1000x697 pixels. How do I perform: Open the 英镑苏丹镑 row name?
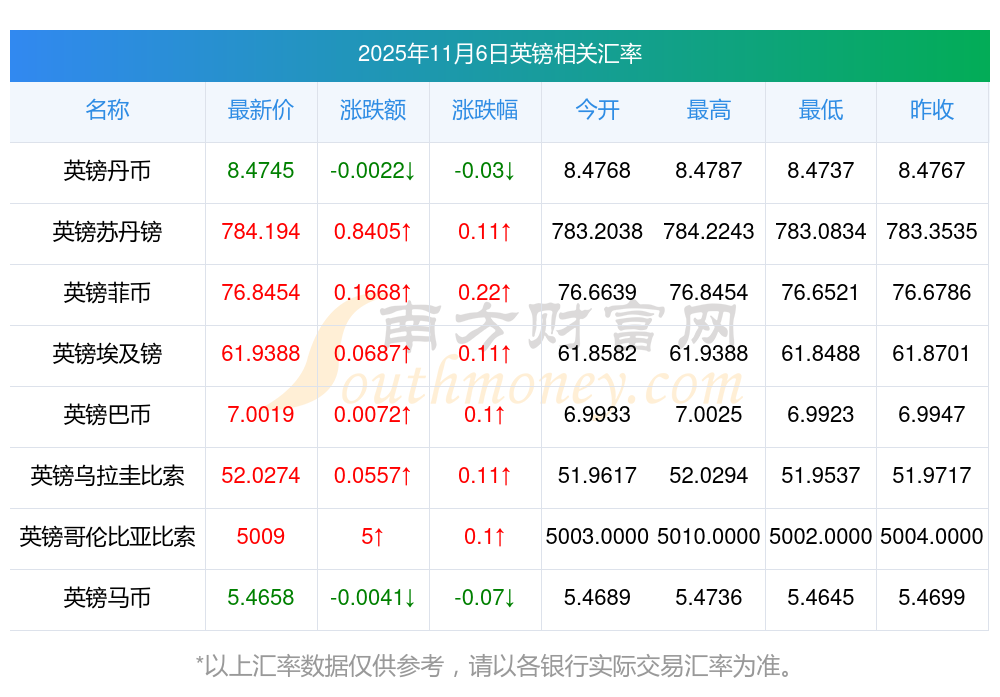[x=107, y=232]
